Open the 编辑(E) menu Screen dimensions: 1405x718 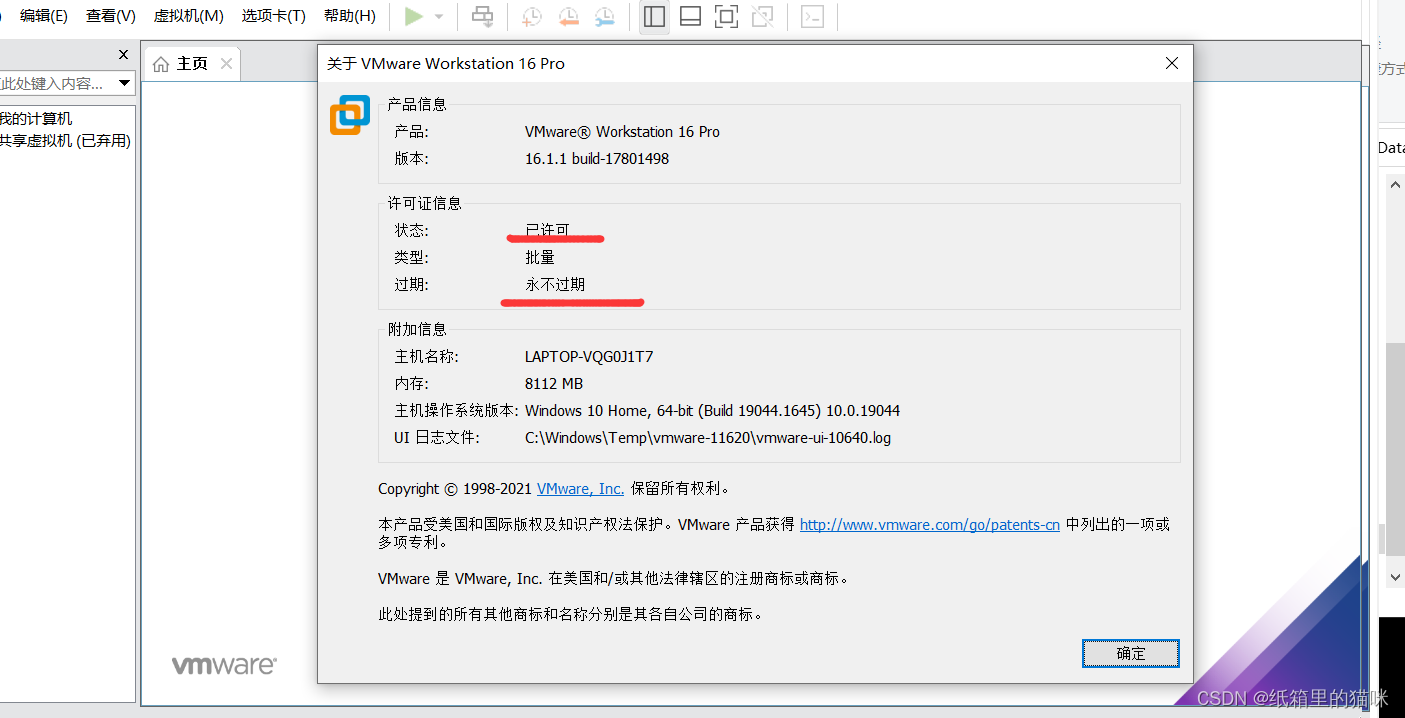pyautogui.click(x=44, y=16)
